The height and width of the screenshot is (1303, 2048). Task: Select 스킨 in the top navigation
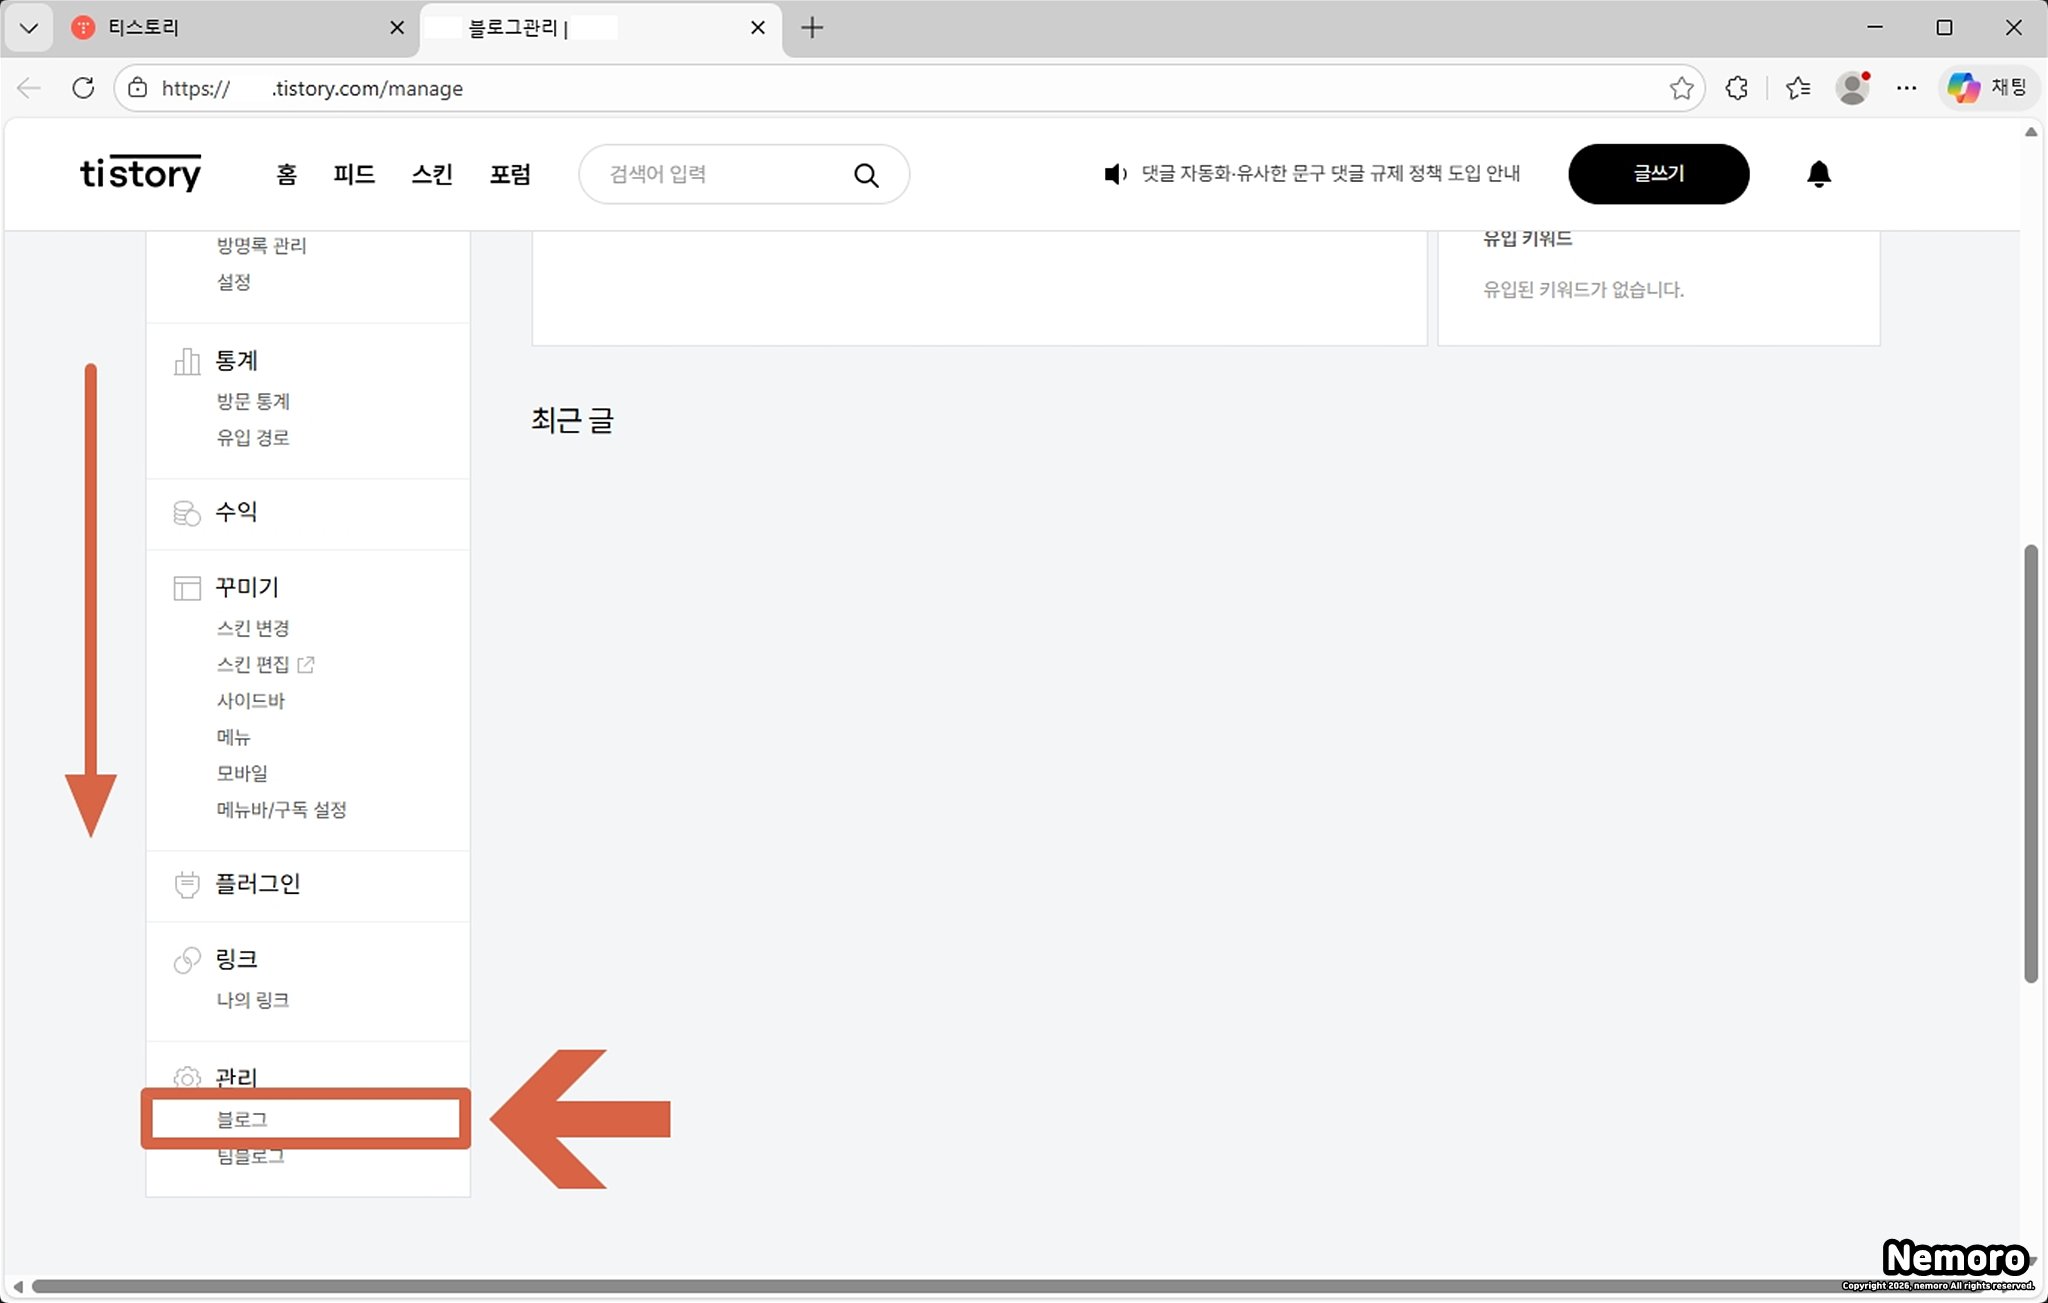click(x=432, y=175)
